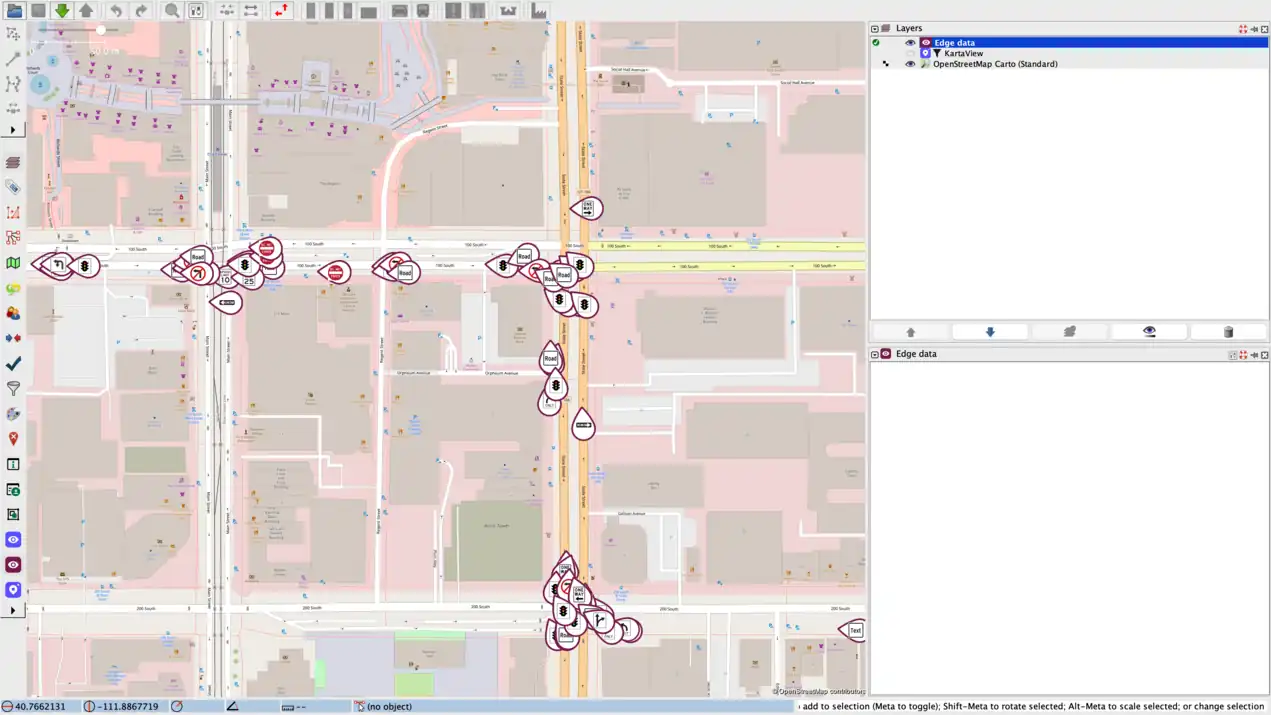This screenshot has height=715, width=1271.
Task: Toggle the Layers list panel icon in sidebar
Action: tap(13, 162)
